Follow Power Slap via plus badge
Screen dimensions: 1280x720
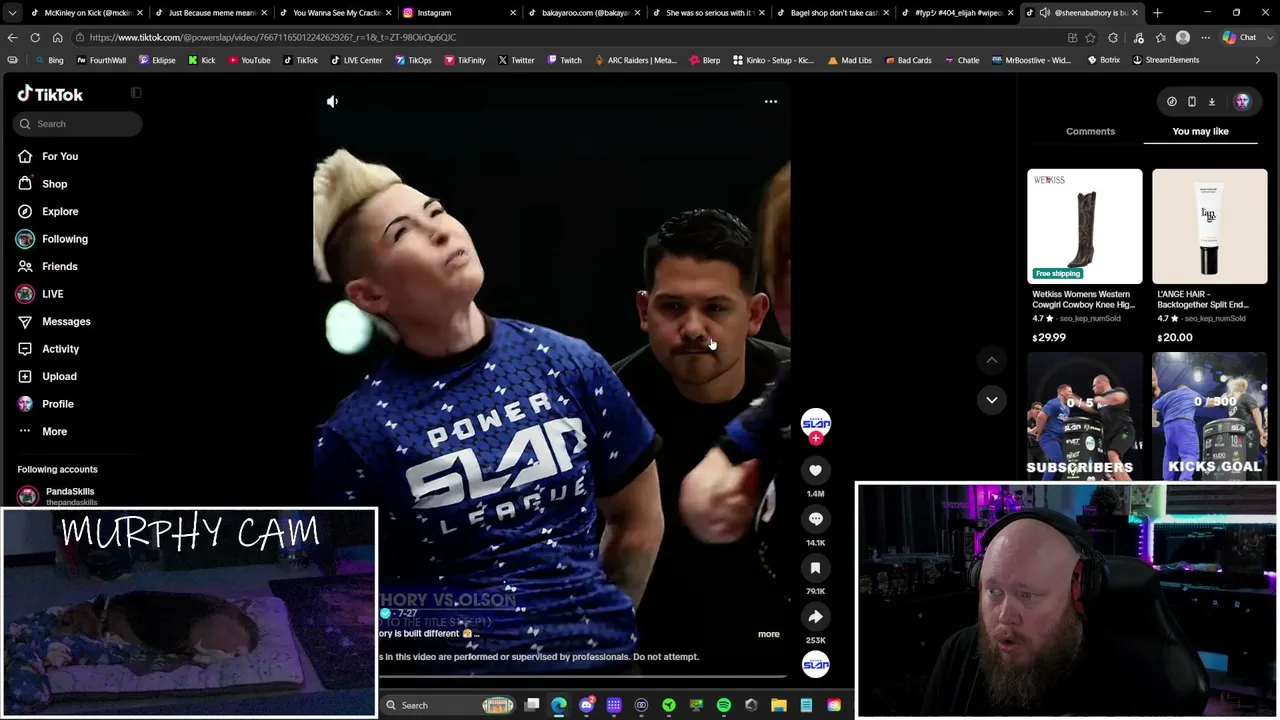(816, 438)
